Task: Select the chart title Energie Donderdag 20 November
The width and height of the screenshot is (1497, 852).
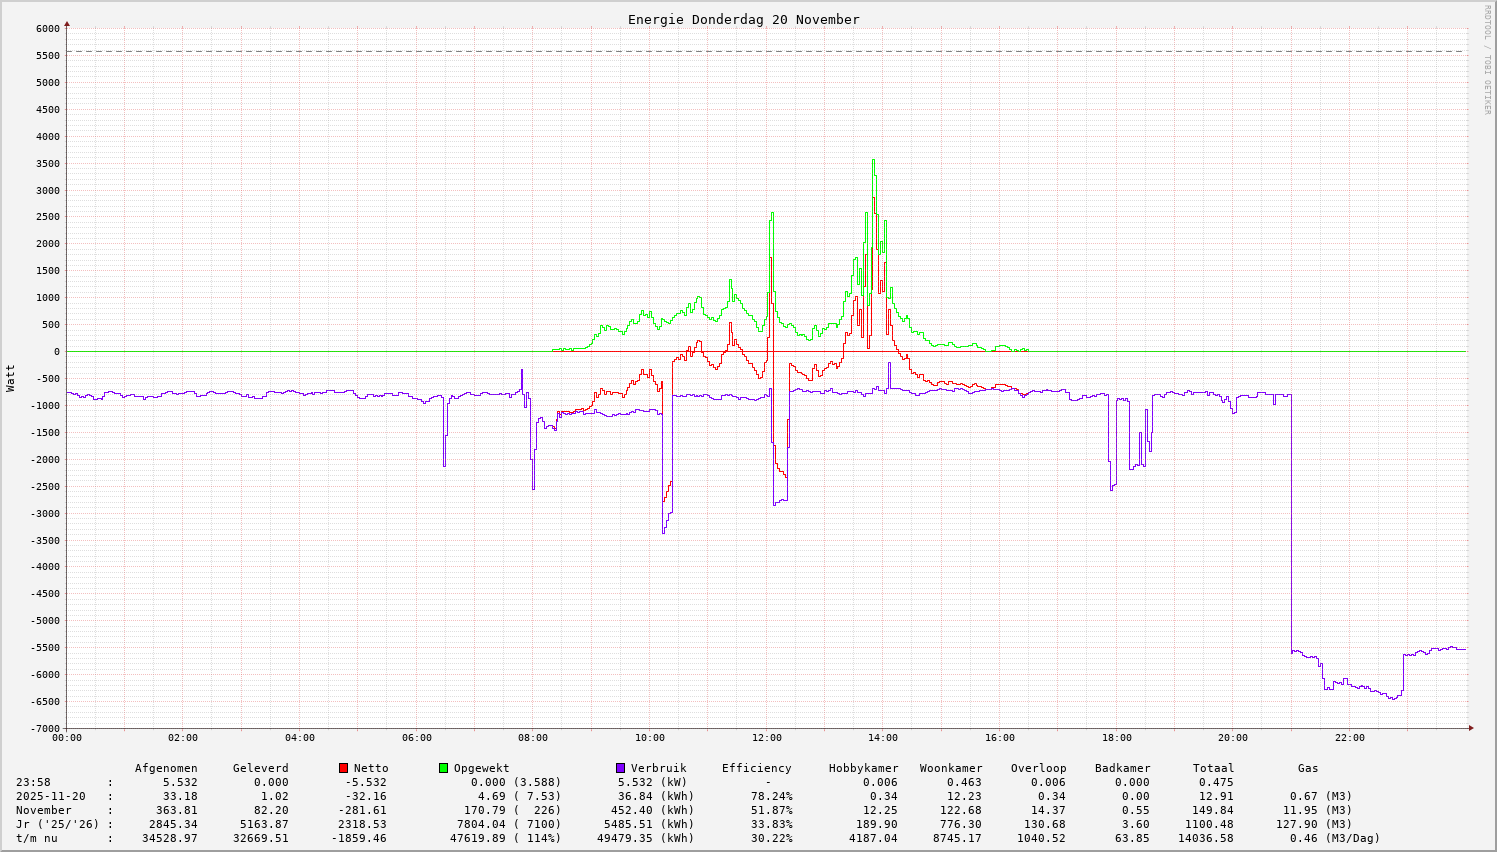Action: [x=743, y=20]
